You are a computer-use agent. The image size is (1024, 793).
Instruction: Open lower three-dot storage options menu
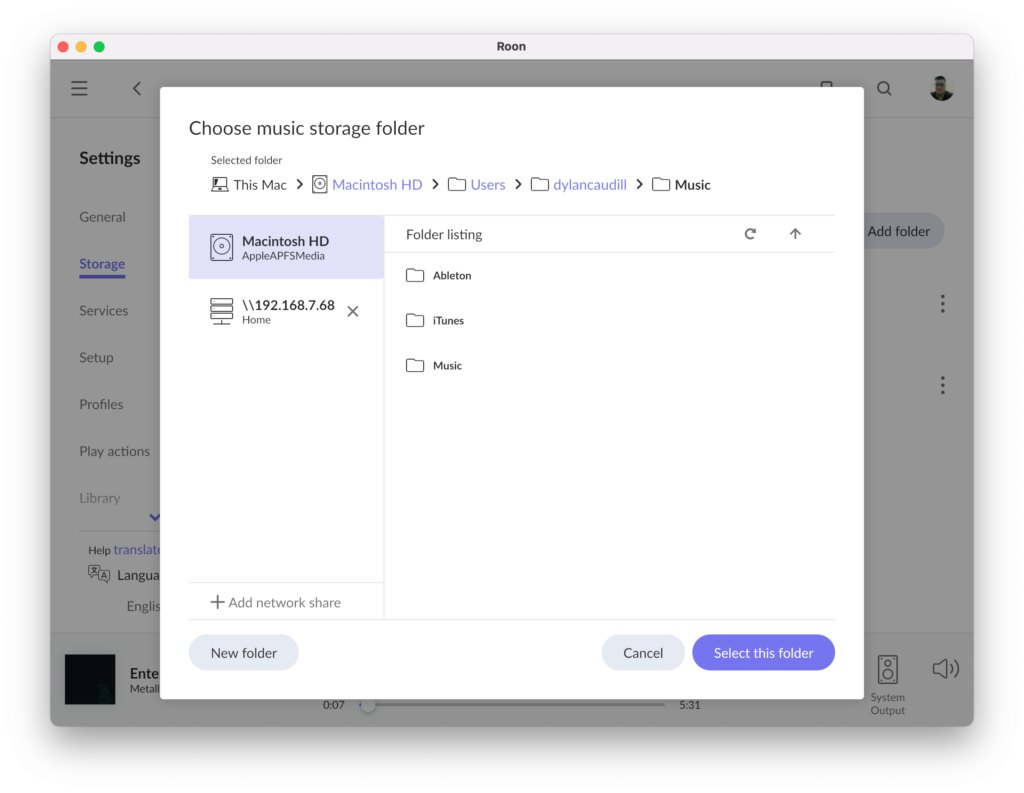(942, 385)
